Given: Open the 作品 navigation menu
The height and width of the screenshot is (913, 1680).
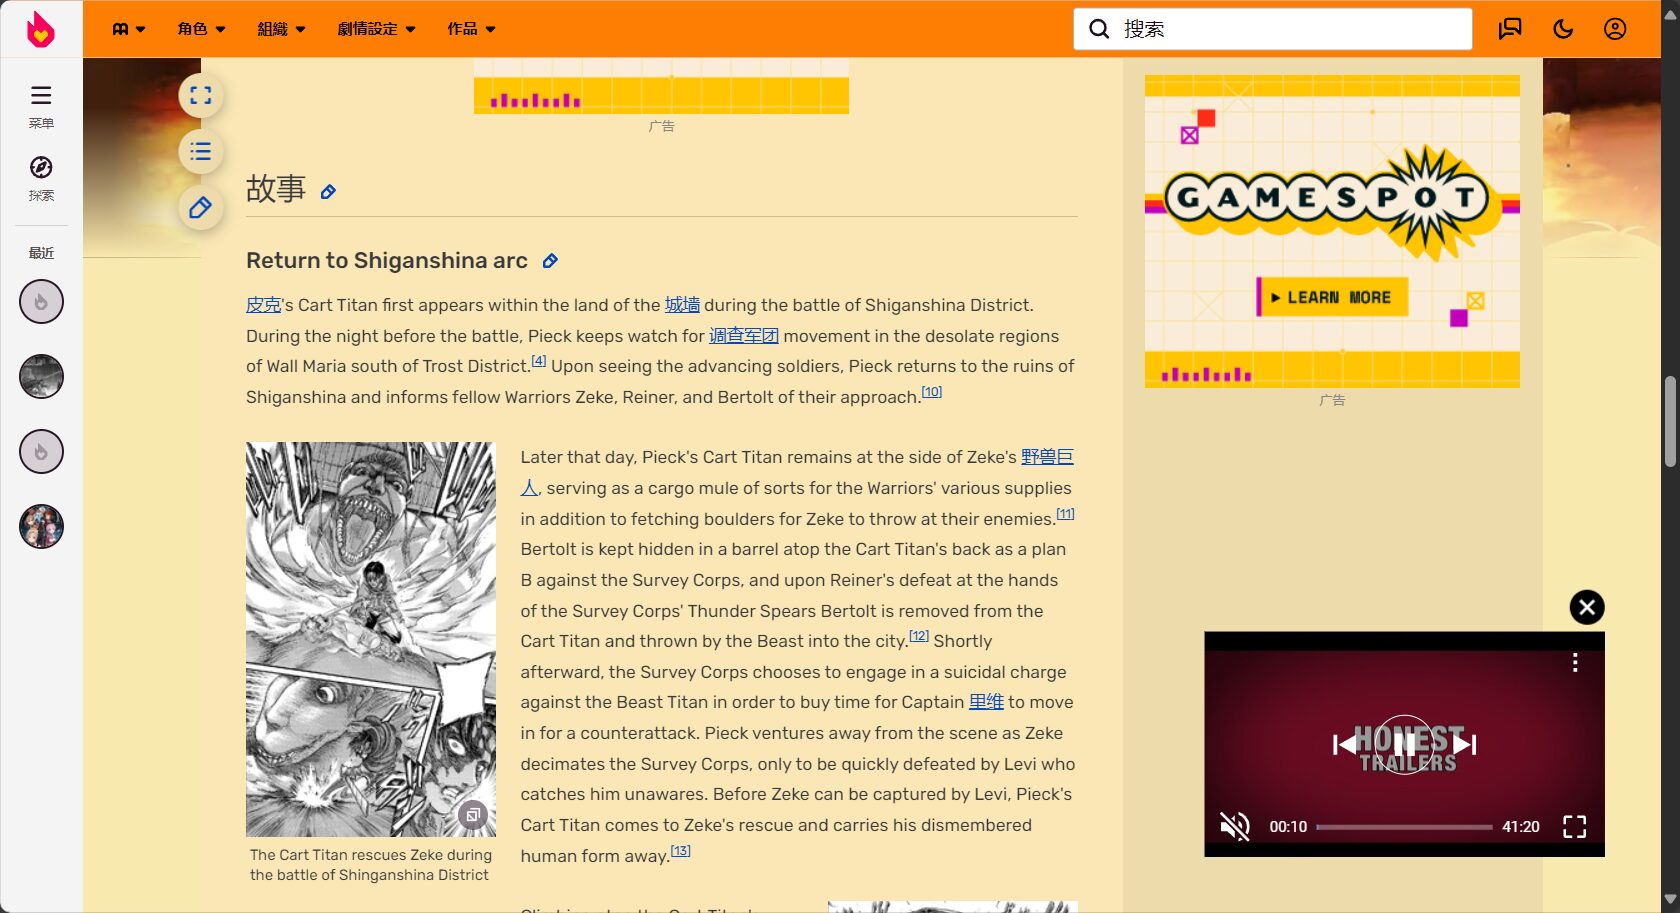Looking at the screenshot, I should click(x=471, y=29).
